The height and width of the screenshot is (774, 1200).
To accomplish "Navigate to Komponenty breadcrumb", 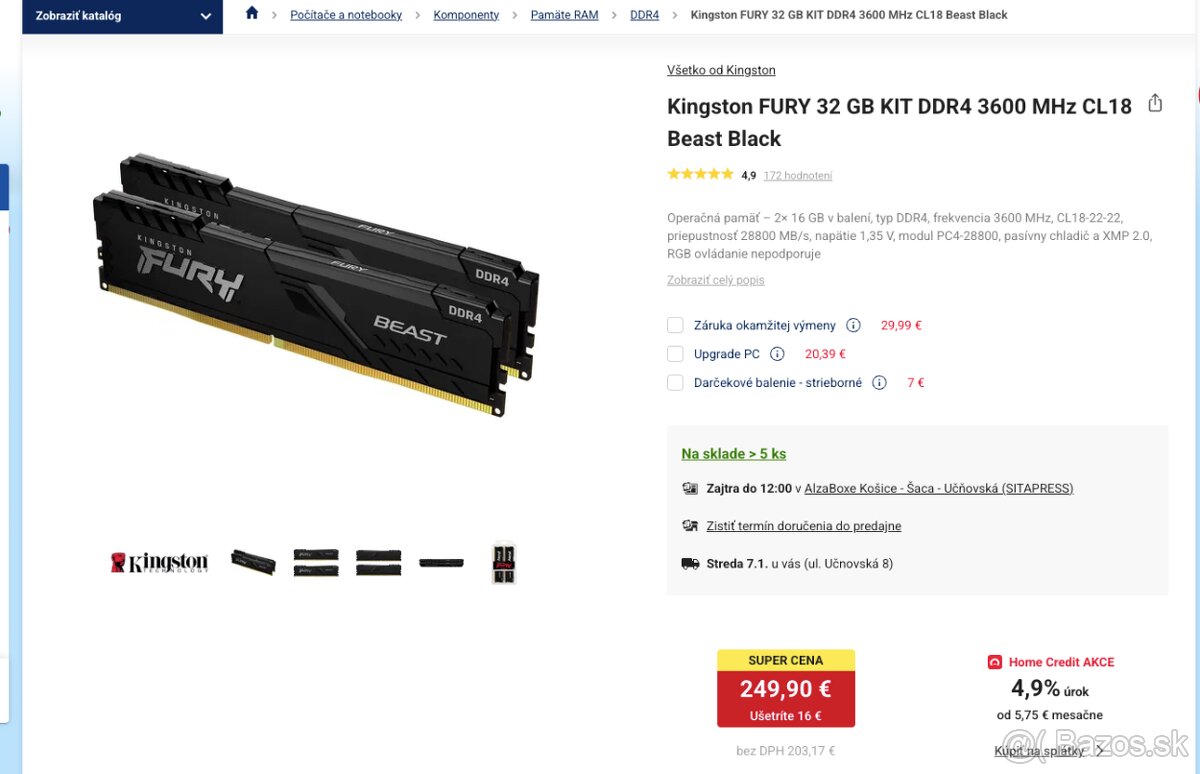I will (x=466, y=15).
